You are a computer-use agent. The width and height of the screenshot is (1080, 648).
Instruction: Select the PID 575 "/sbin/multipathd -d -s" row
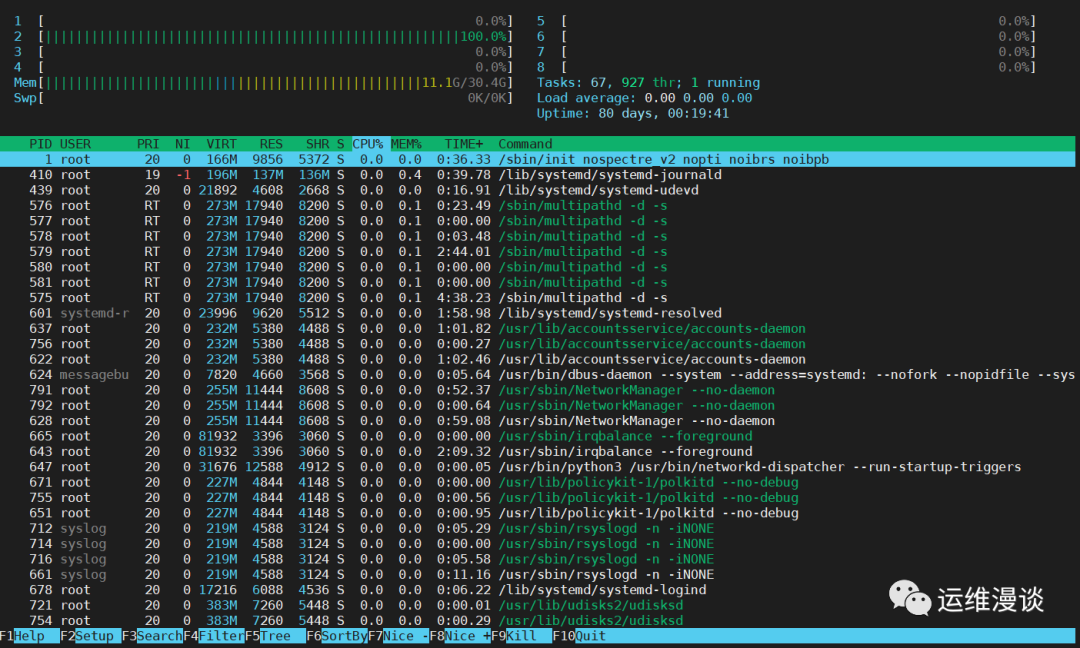pyautogui.click(x=537, y=297)
